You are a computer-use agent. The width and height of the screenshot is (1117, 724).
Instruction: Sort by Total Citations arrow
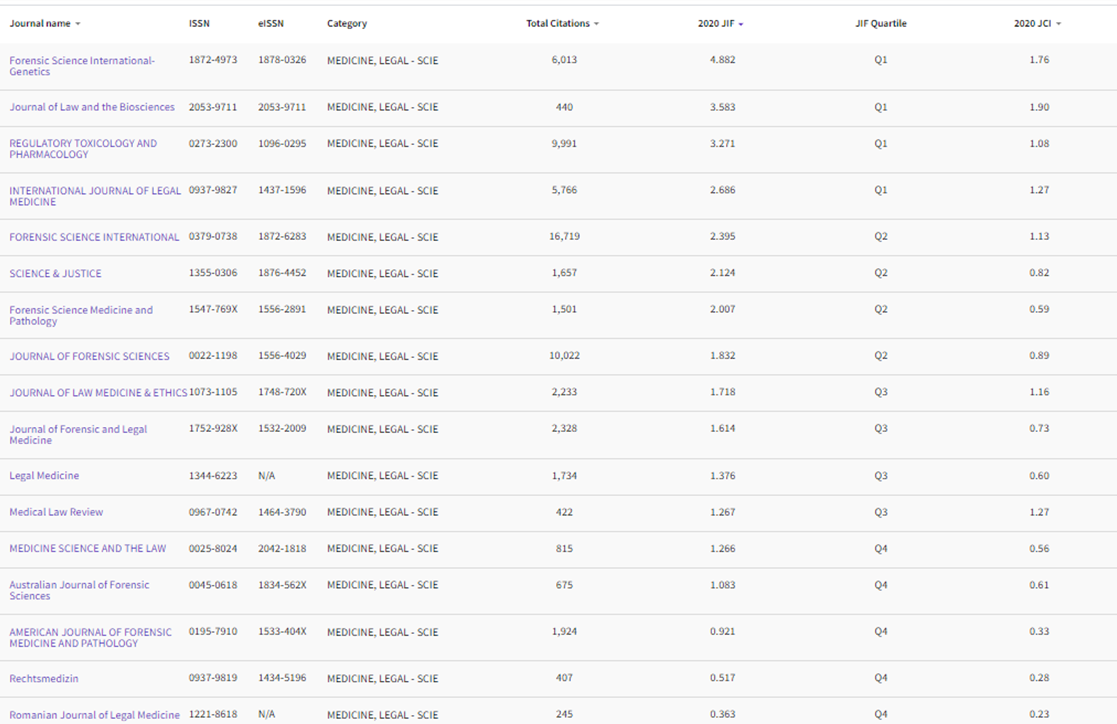(x=596, y=24)
